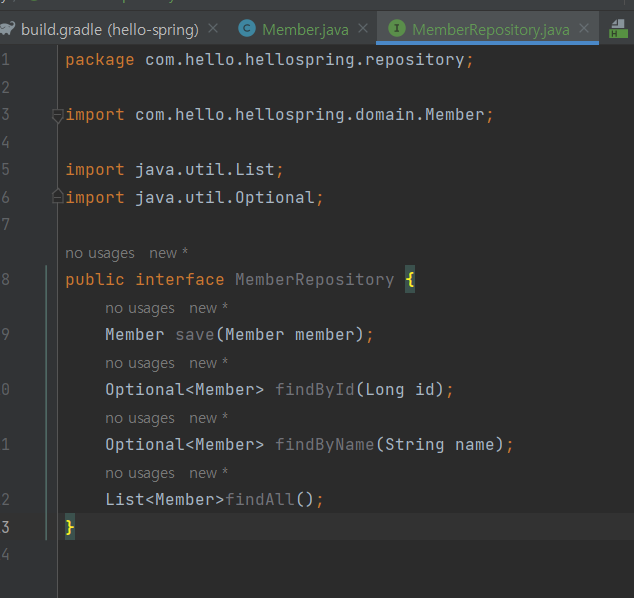Click the save method name
This screenshot has width=634, height=598.
click(194, 335)
